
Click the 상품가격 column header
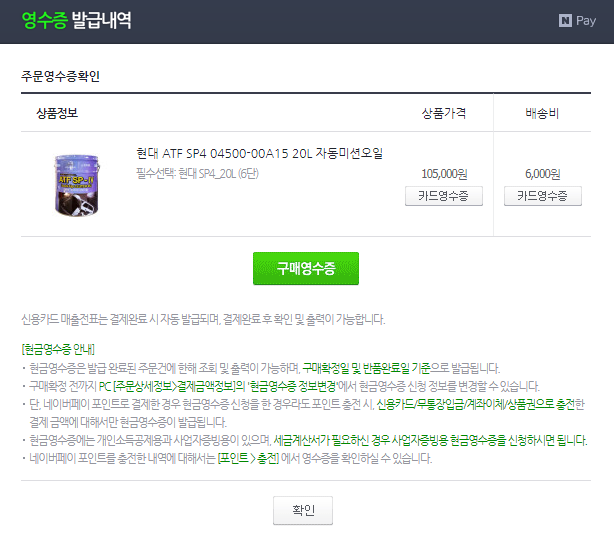(444, 113)
